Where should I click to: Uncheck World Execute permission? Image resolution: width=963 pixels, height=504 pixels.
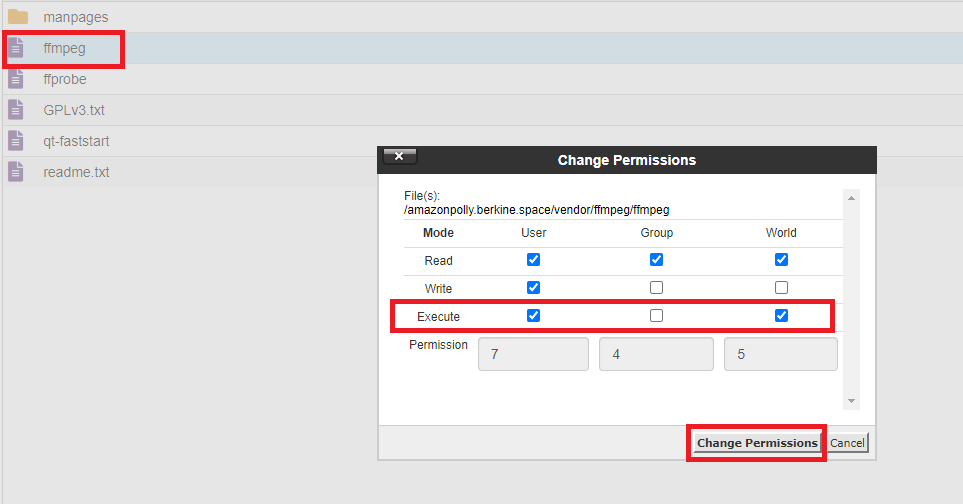point(781,316)
